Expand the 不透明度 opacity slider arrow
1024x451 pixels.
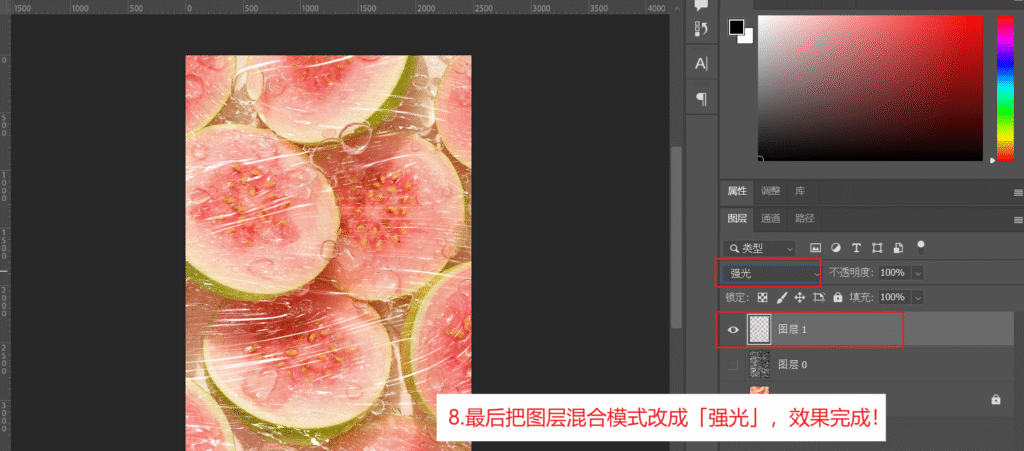(x=918, y=273)
